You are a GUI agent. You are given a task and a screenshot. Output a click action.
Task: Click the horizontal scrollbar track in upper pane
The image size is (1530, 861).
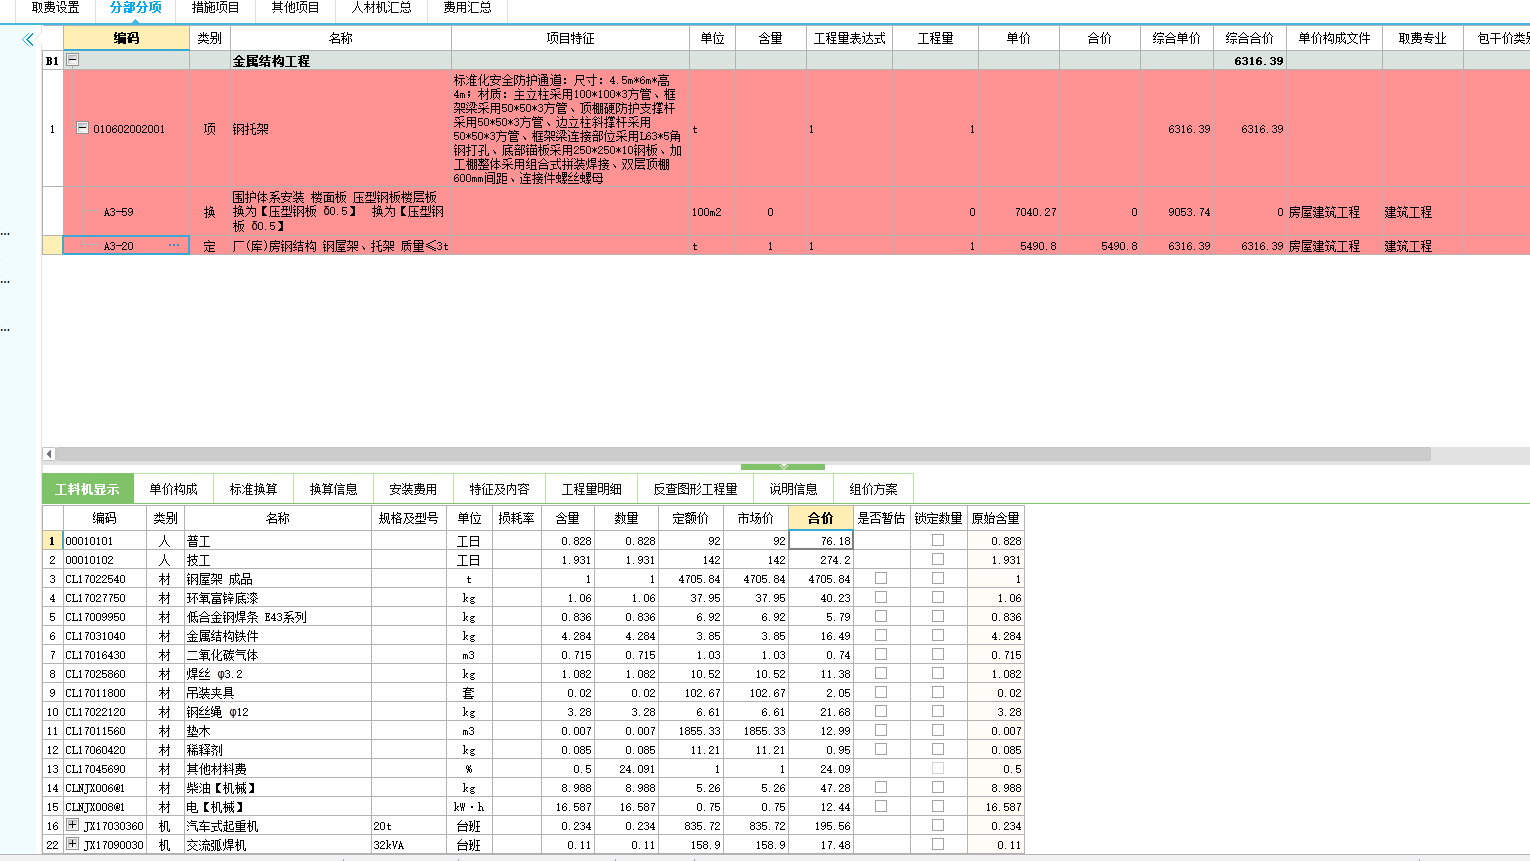tap(742, 454)
